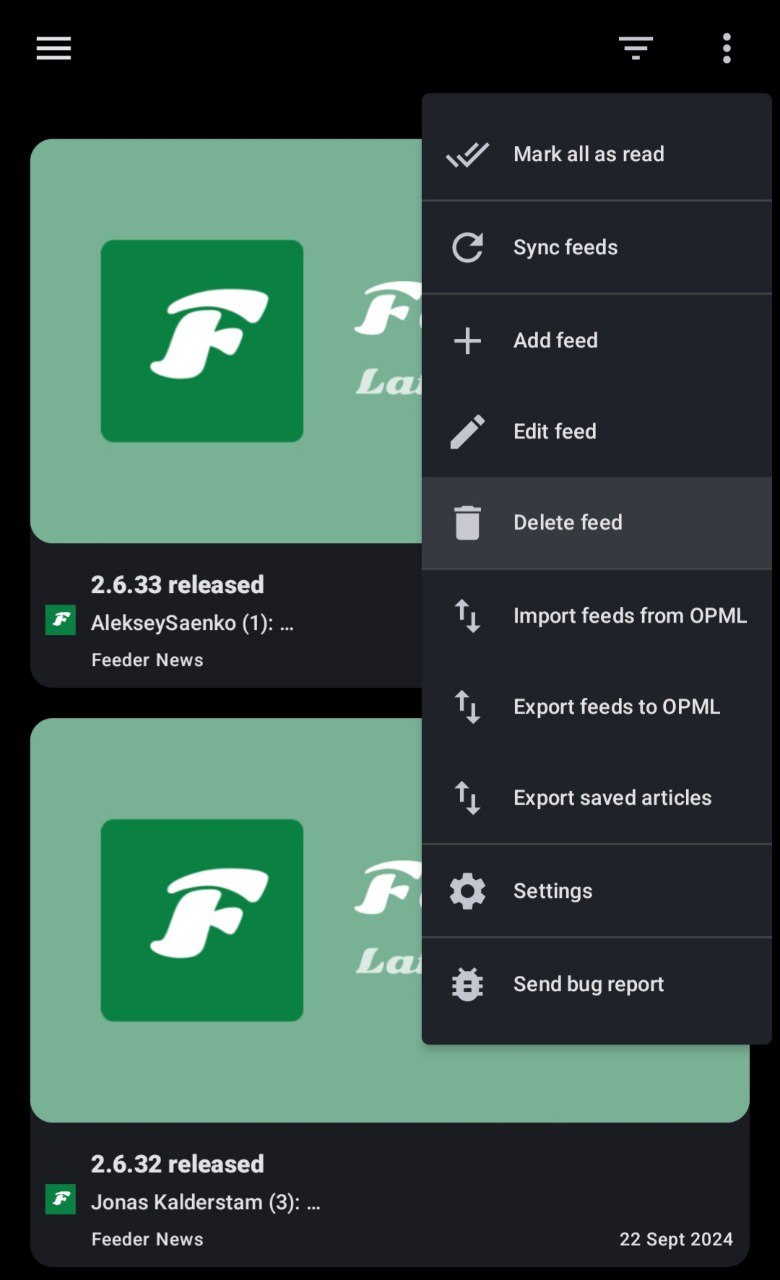Tap the three-dot overflow menu icon
This screenshot has height=1280, width=780.
[726, 48]
